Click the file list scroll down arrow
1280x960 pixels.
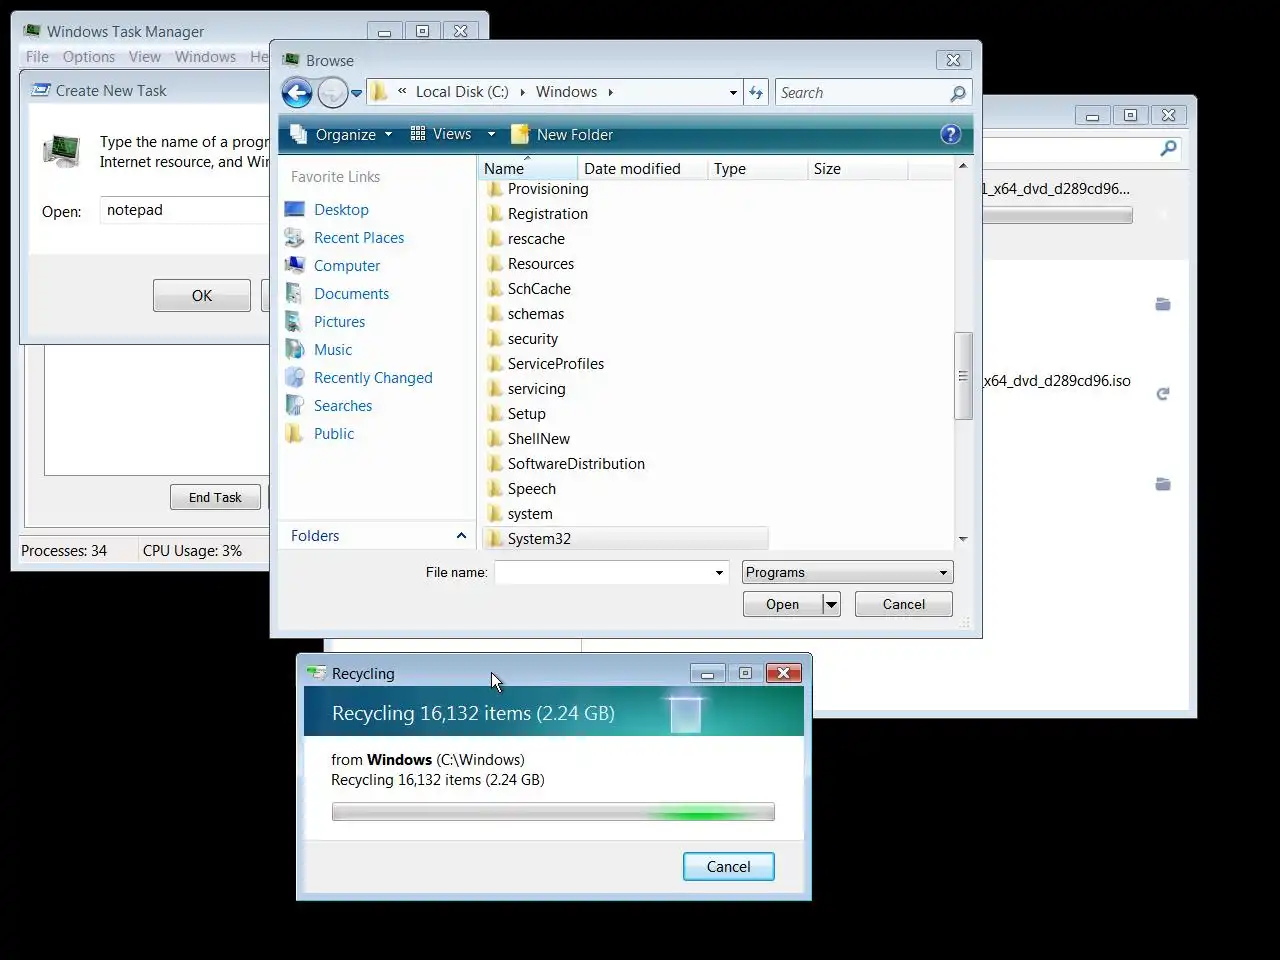pyautogui.click(x=963, y=539)
